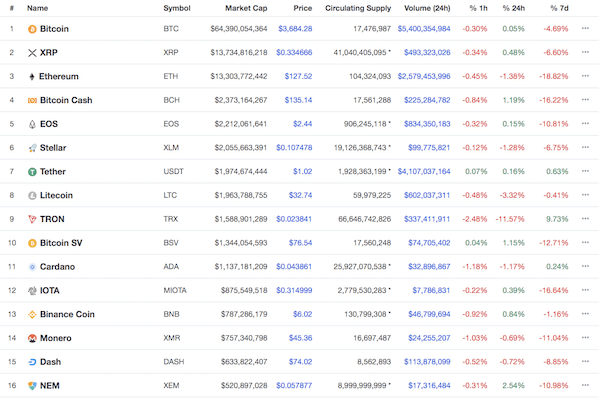The image size is (600, 399).
Task: Click the Ethereum diamond logo icon
Action: point(32,77)
